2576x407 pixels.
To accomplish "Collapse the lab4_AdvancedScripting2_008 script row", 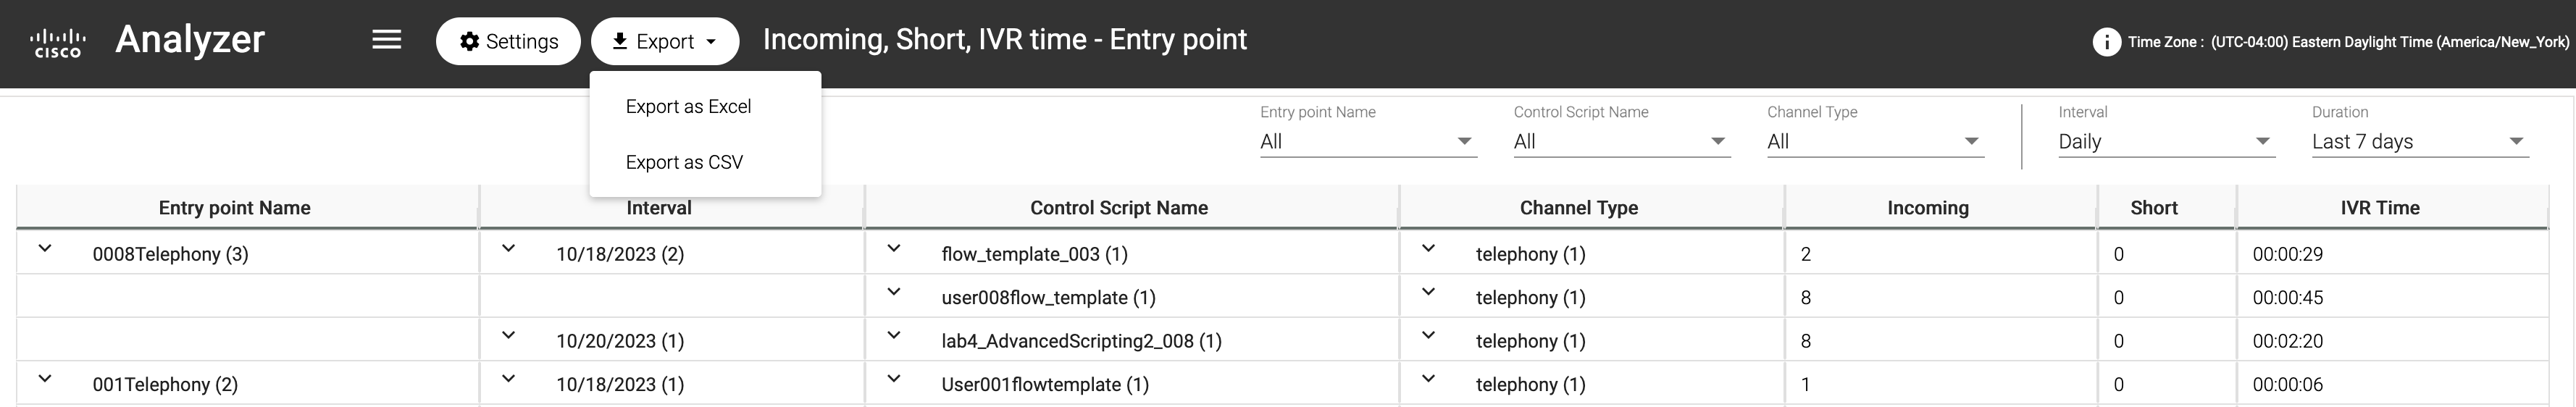I will 894,336.
